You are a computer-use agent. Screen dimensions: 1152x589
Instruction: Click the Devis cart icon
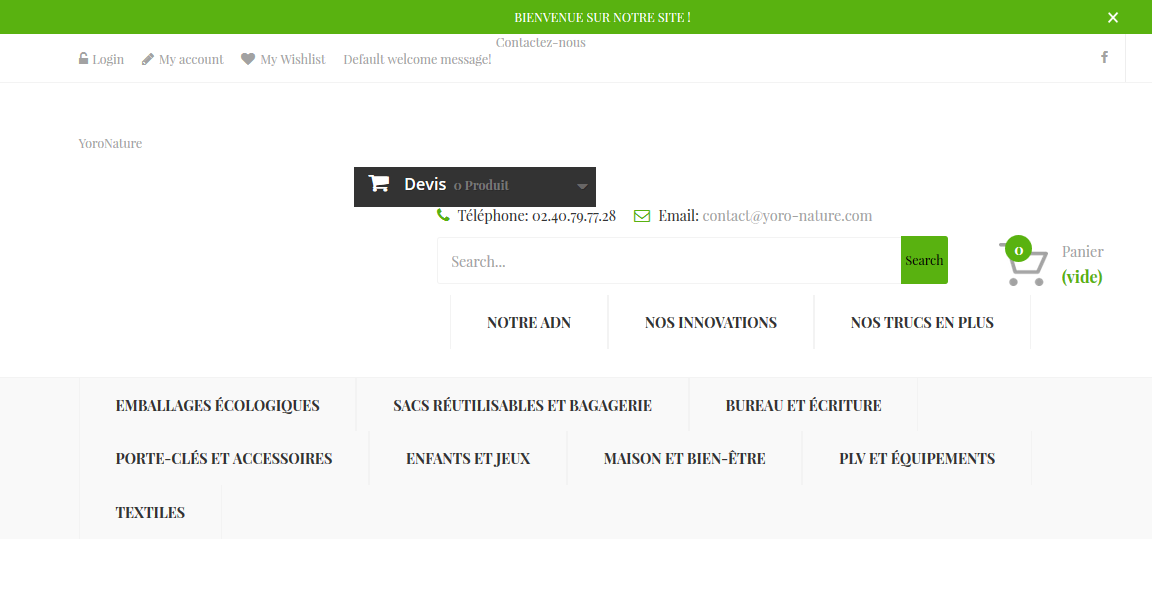(378, 183)
